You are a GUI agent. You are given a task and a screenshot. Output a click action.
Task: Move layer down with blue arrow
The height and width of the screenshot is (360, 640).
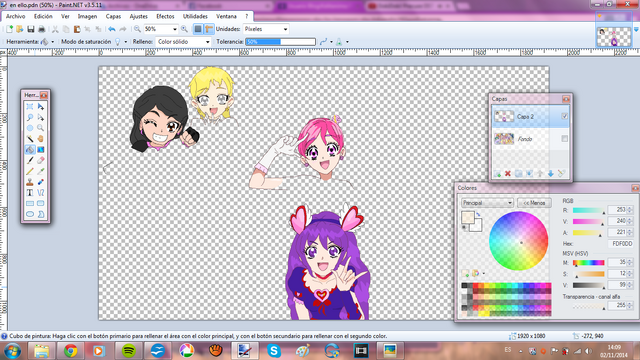coord(551,173)
